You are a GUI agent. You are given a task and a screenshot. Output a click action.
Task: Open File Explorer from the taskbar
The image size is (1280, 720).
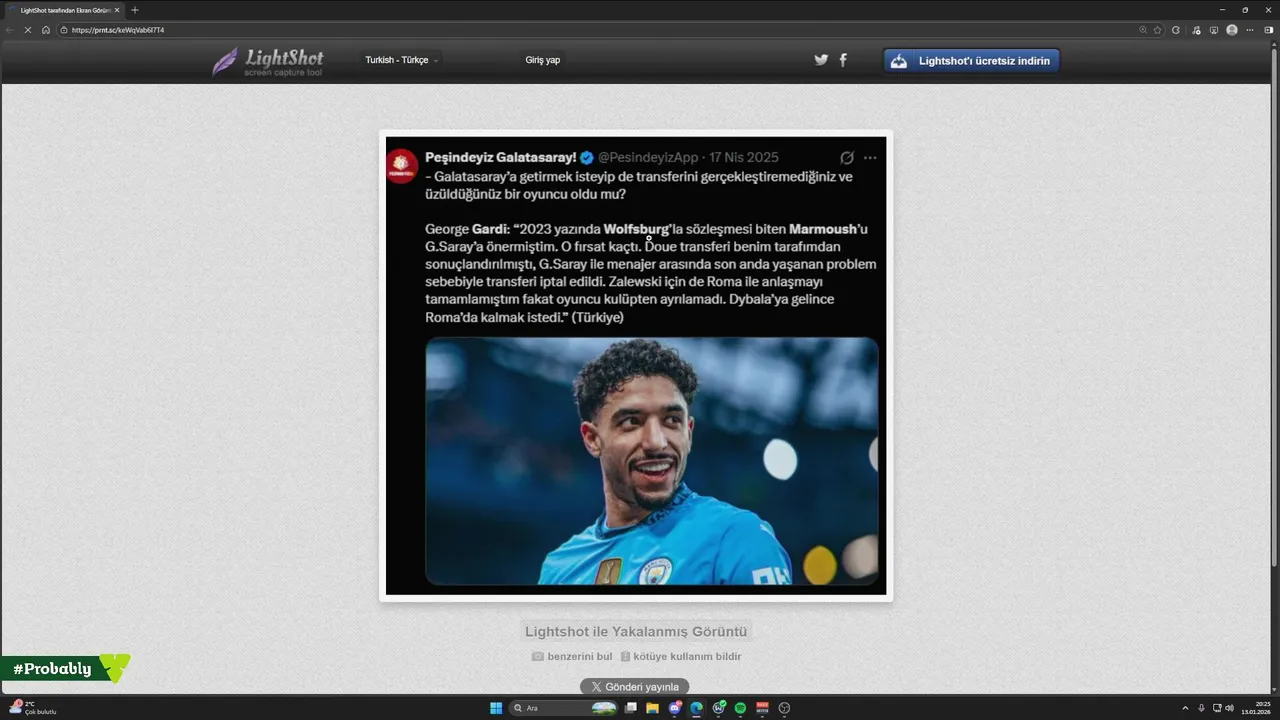[653, 708]
